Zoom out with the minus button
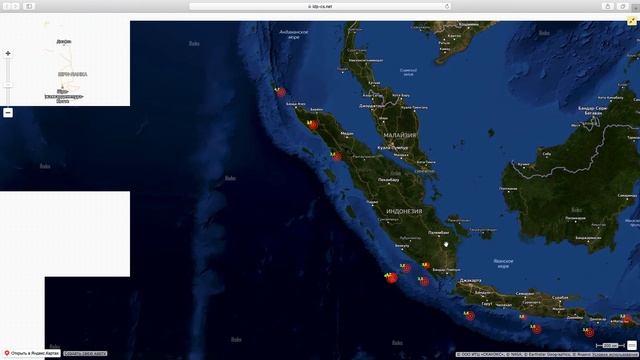640x360 pixels. pyautogui.click(x=8, y=113)
